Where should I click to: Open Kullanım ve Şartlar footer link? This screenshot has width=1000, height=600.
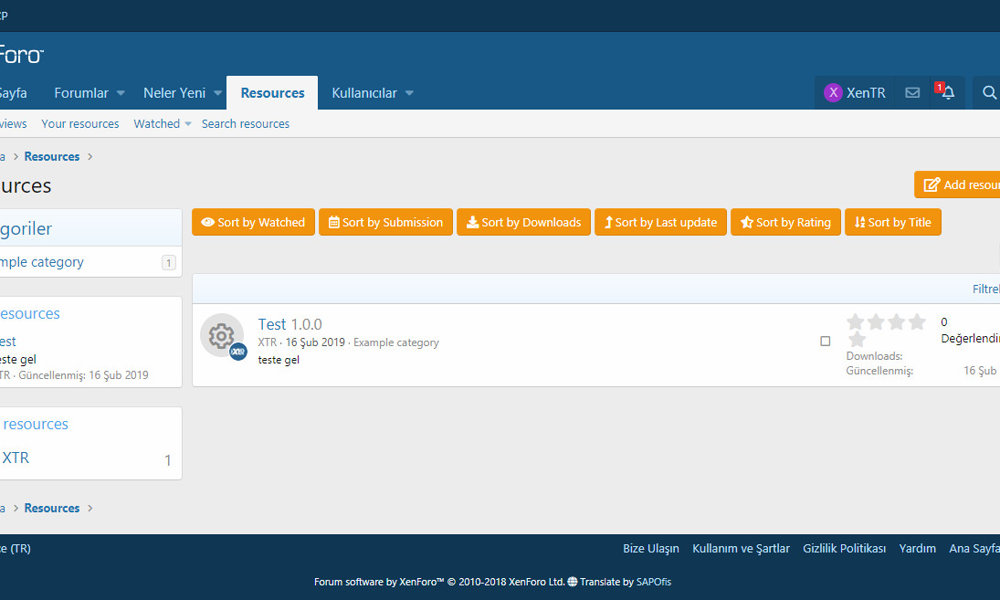point(741,548)
